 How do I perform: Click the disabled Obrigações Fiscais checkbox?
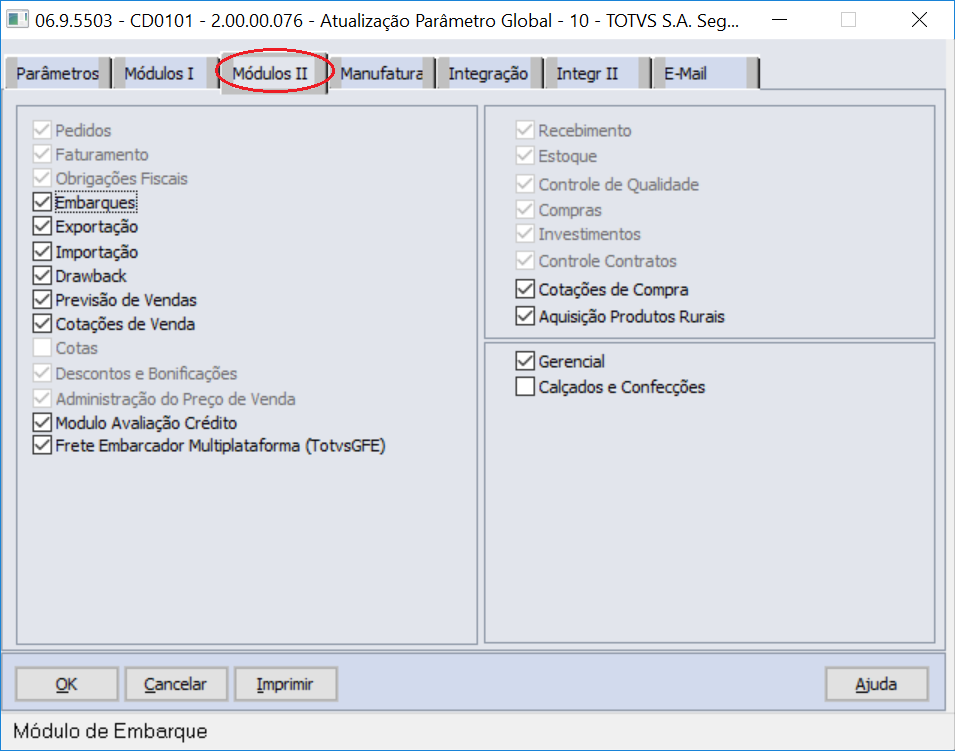tap(42, 178)
